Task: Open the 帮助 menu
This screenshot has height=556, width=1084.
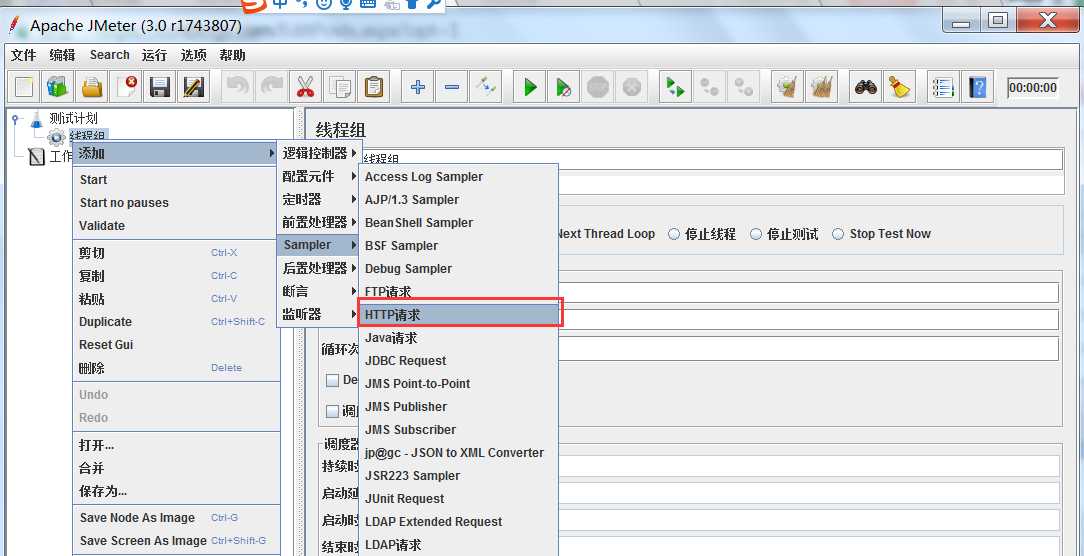Action: point(232,55)
